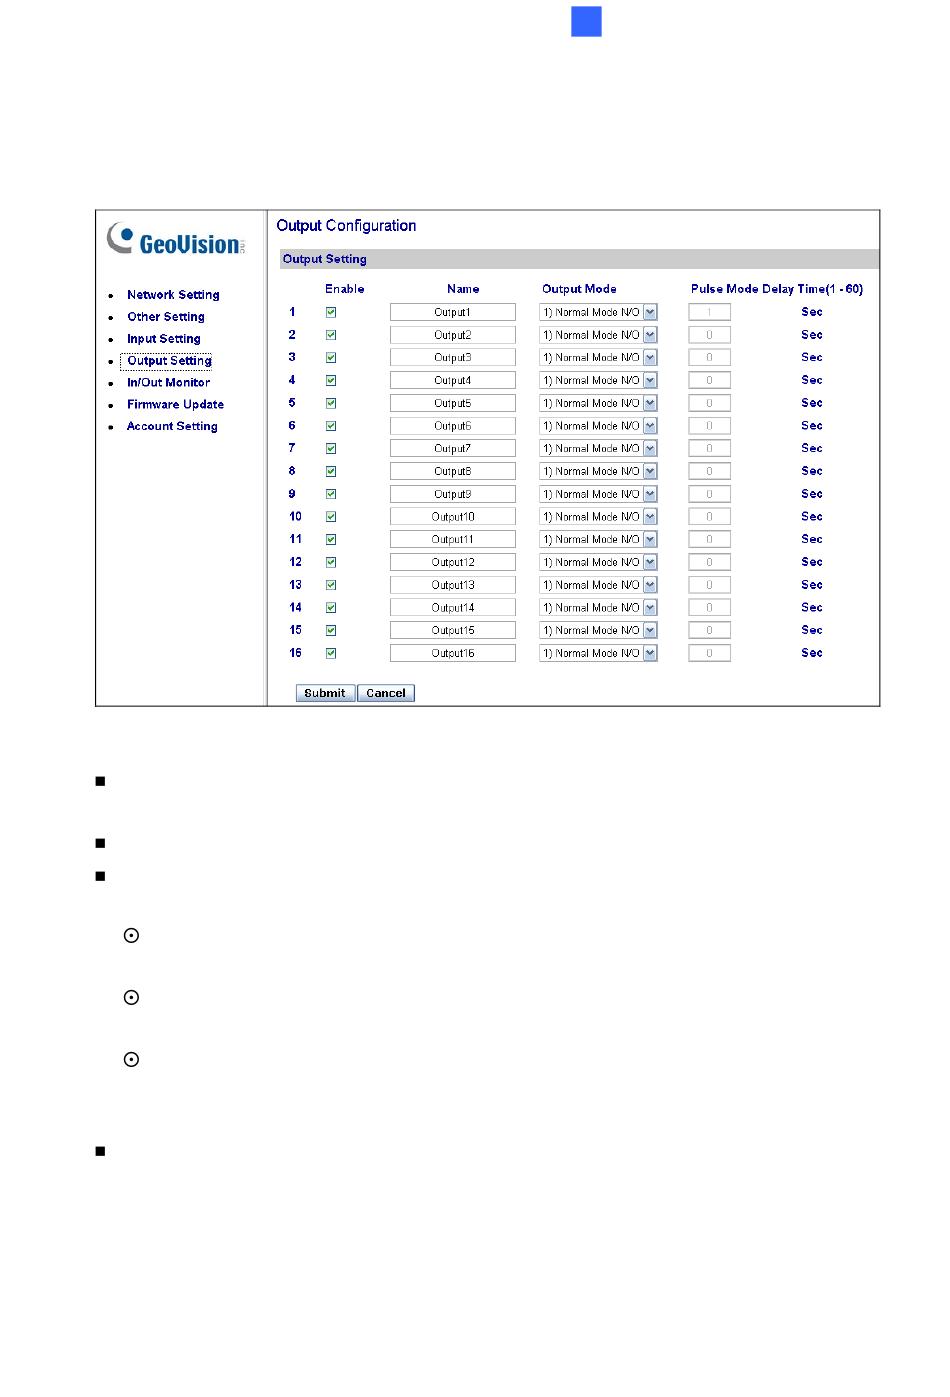Open Output Mode dropdown for row 4
950x1397 pixels.
click(598, 381)
